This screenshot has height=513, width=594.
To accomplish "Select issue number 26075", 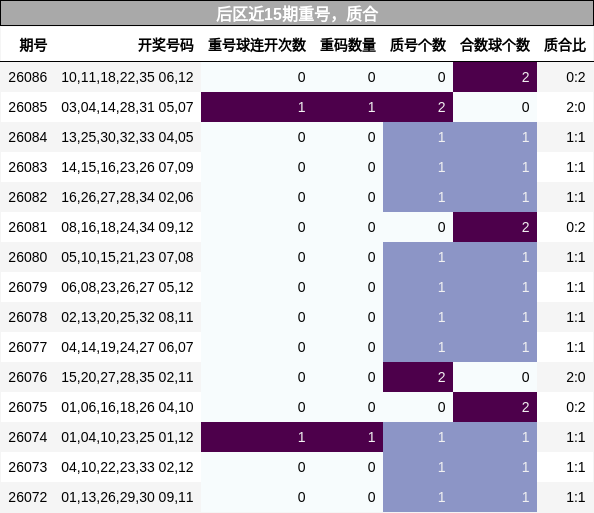I will [28, 407].
